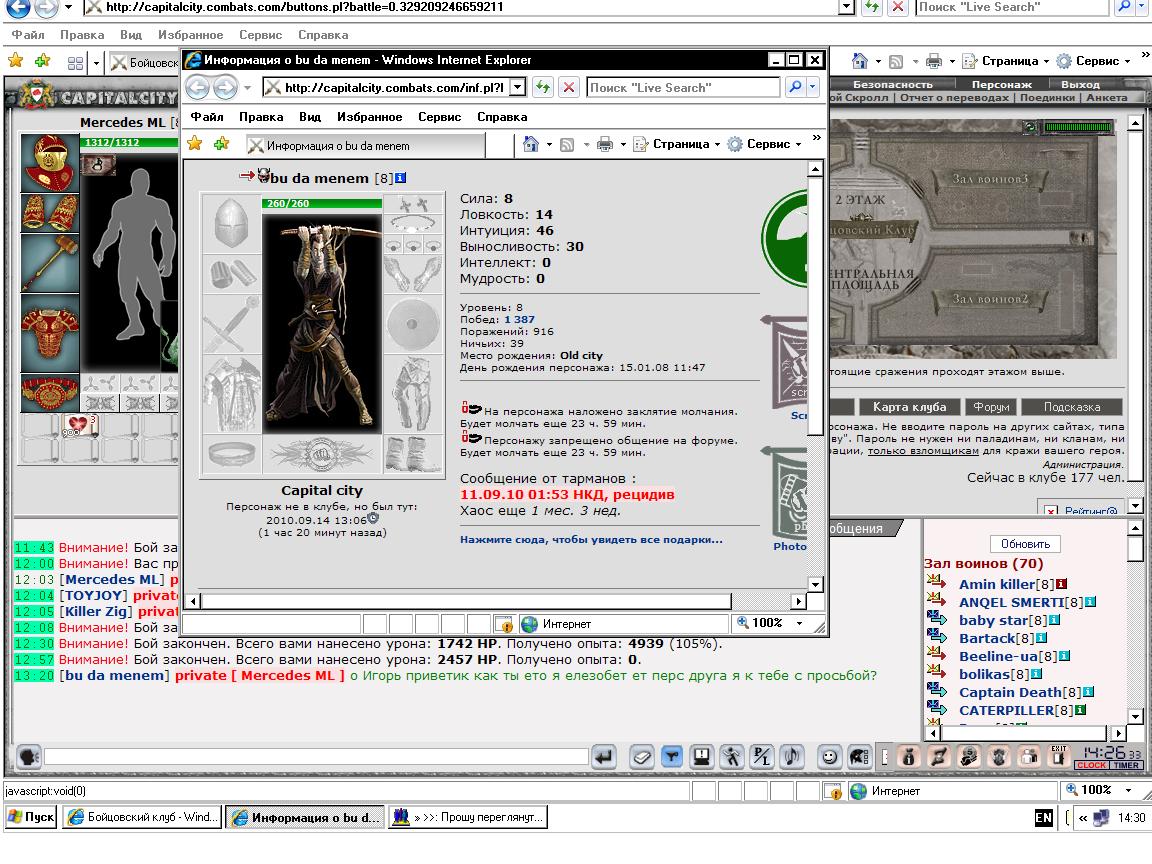Click private message arrow beside Bartack
Viewport: 1152px width, 864px height.
[x=937, y=636]
